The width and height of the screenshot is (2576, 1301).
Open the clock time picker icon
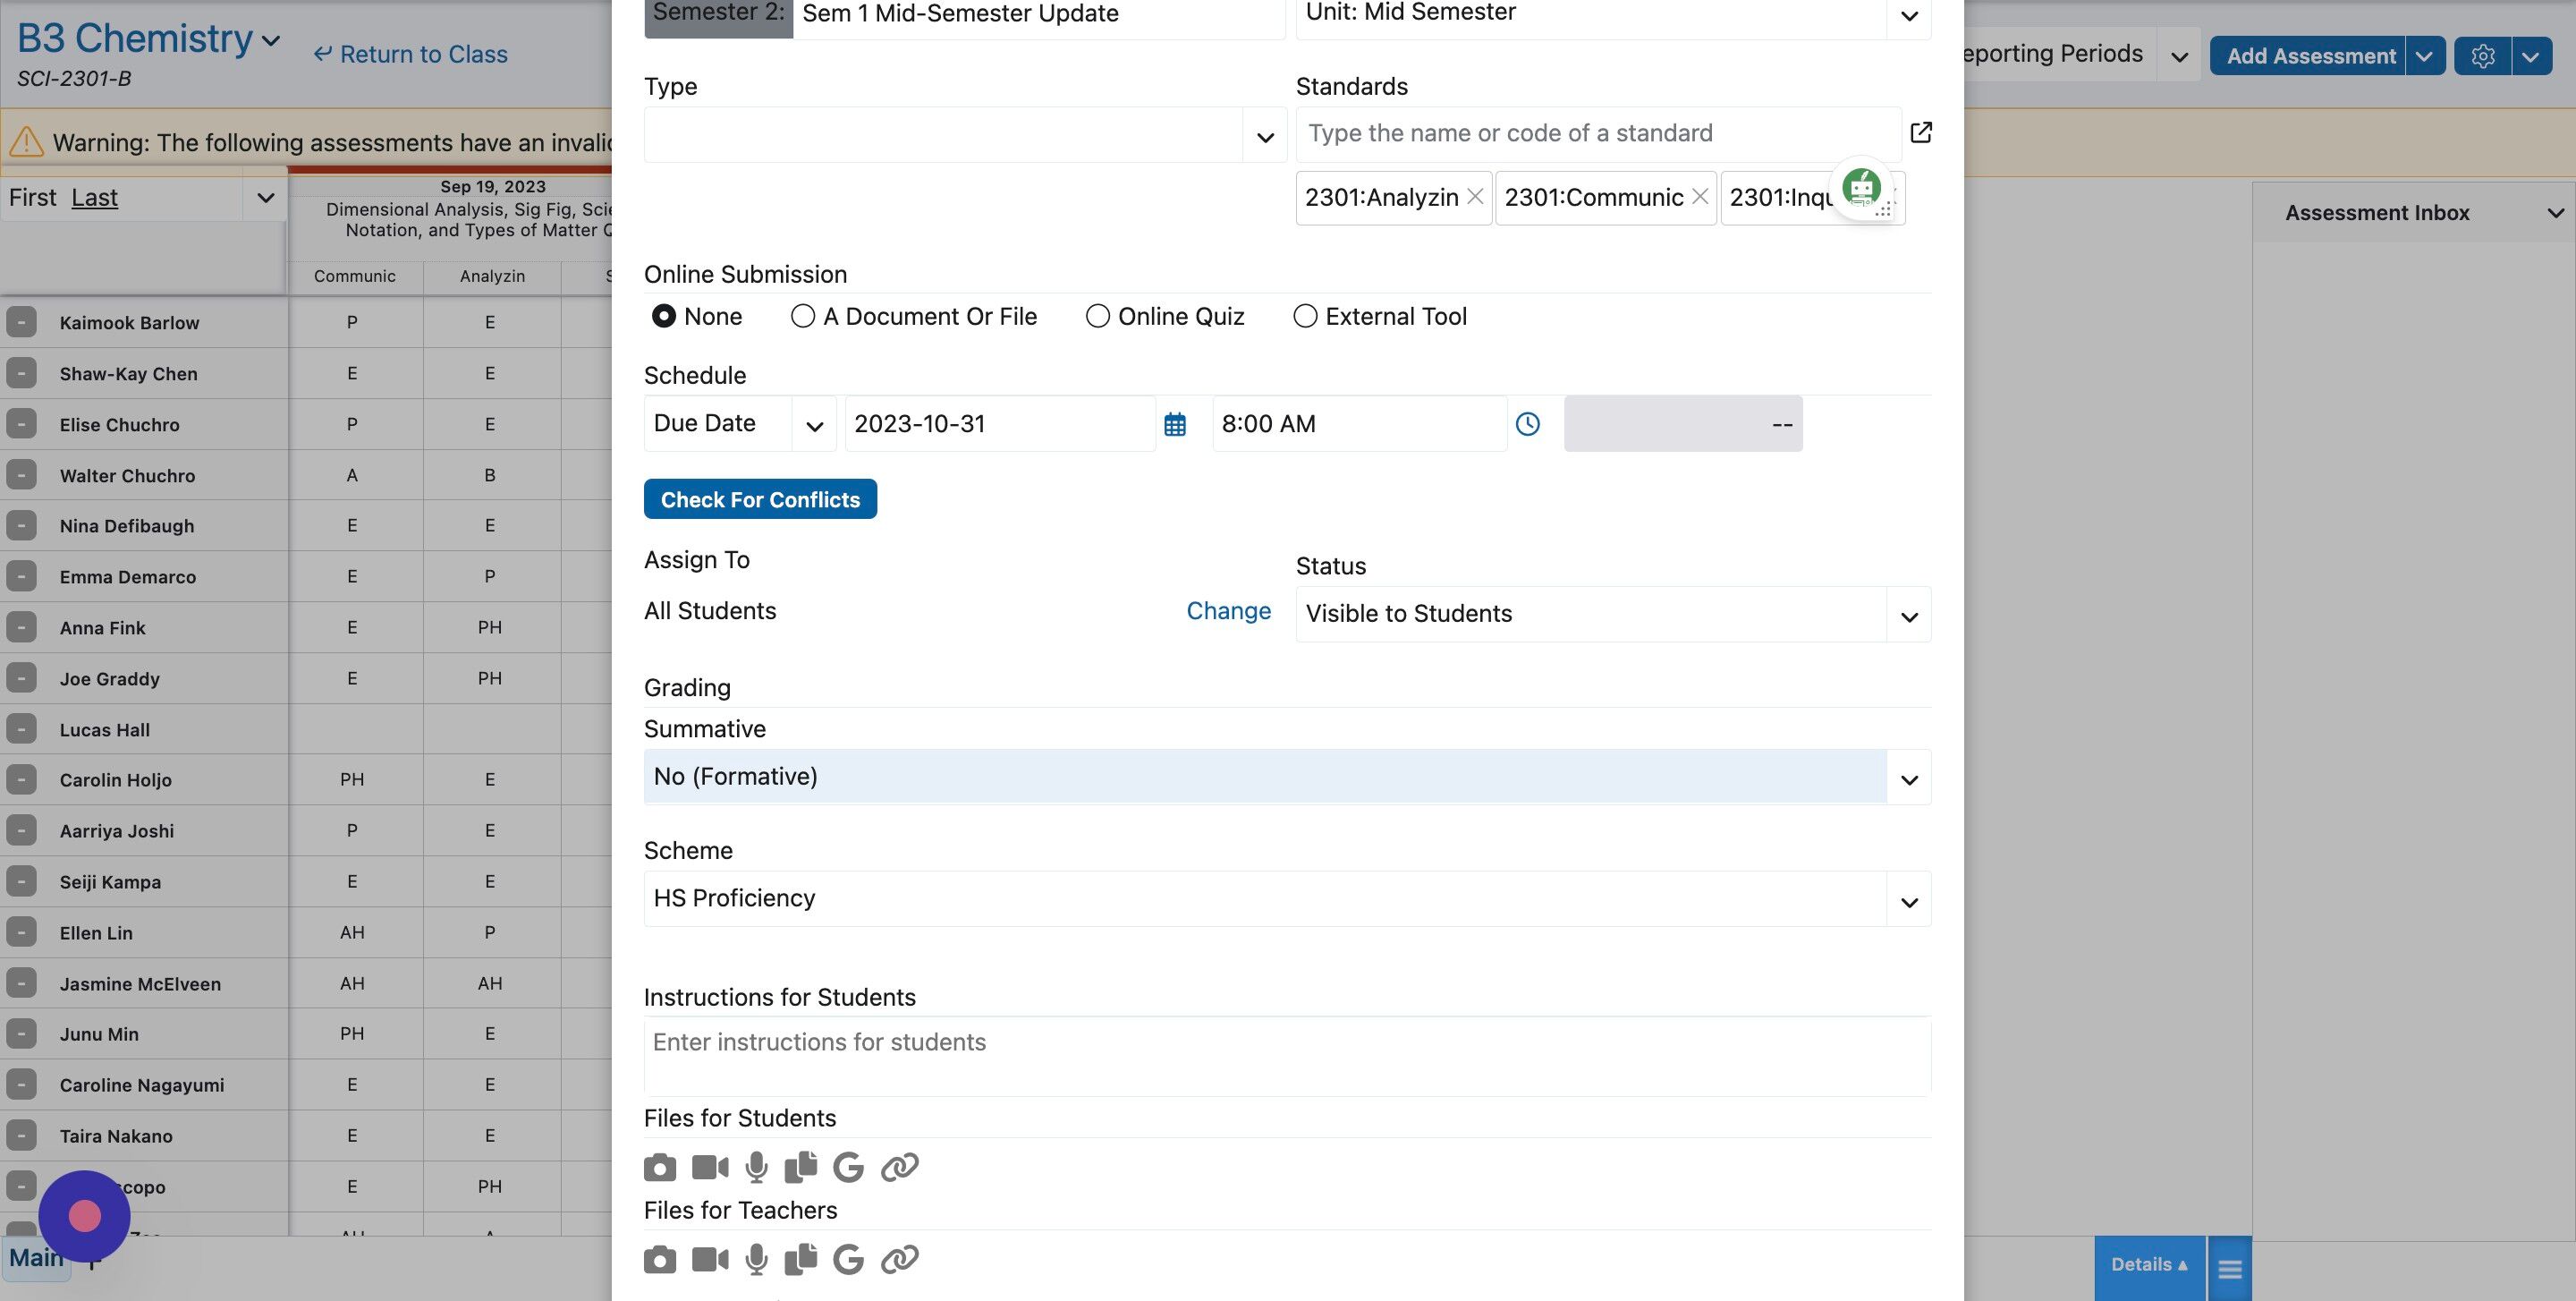(x=1528, y=424)
